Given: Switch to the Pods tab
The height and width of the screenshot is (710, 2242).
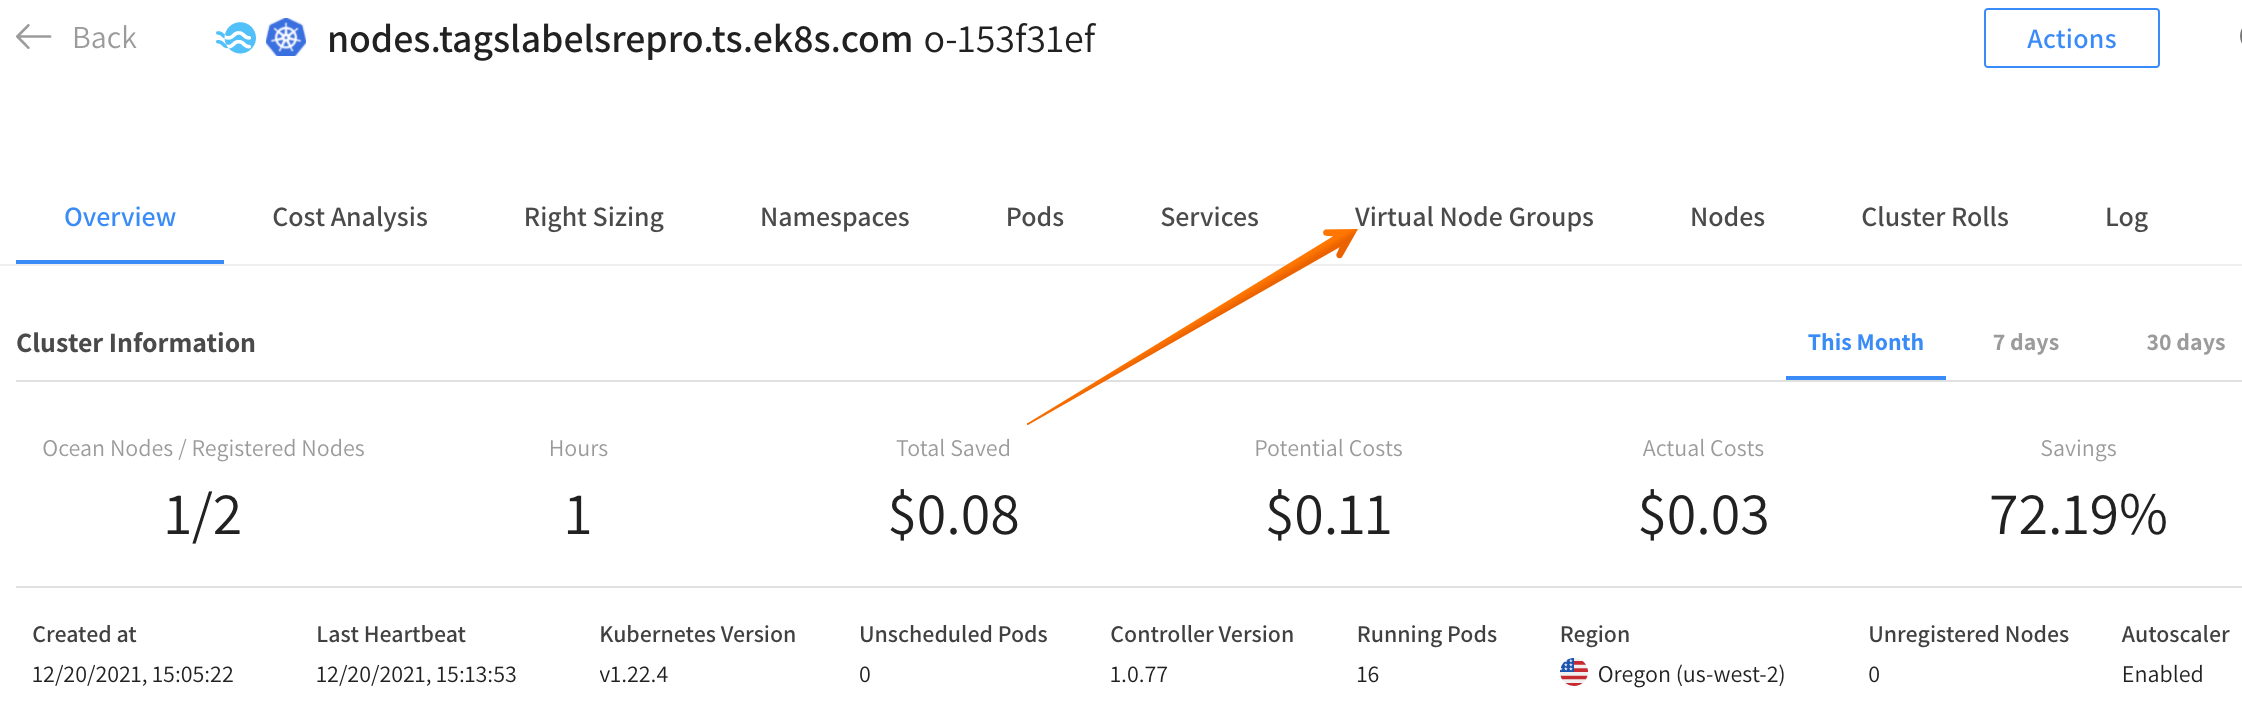Looking at the screenshot, I should point(1035,217).
